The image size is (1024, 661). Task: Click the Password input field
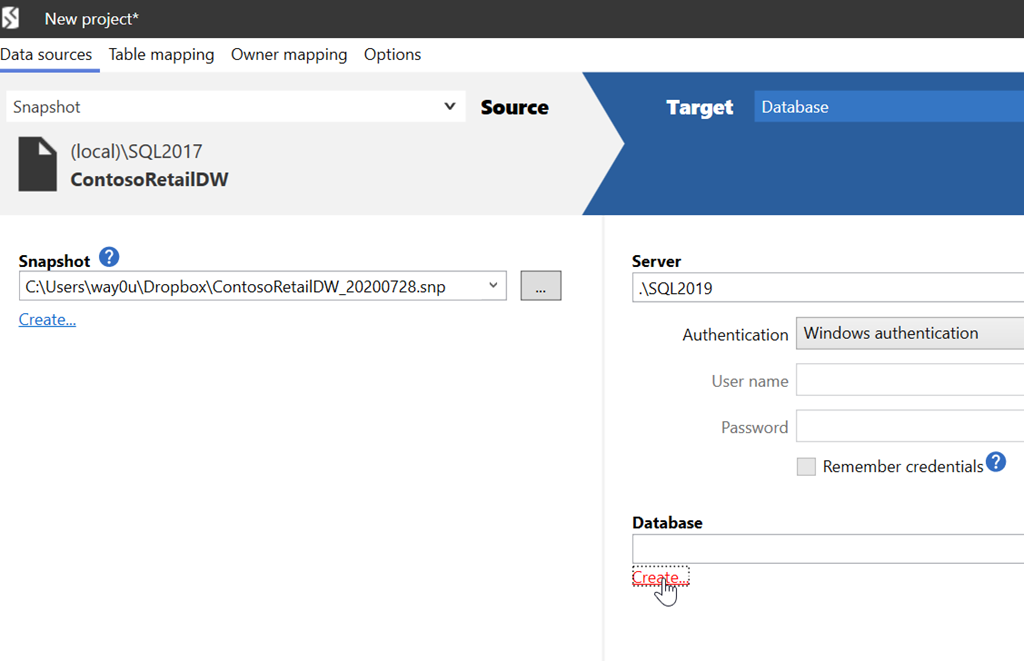point(909,427)
